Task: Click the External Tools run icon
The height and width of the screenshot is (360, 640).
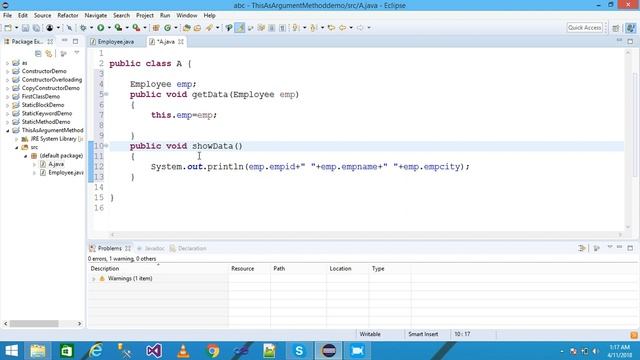Action: click(136, 28)
